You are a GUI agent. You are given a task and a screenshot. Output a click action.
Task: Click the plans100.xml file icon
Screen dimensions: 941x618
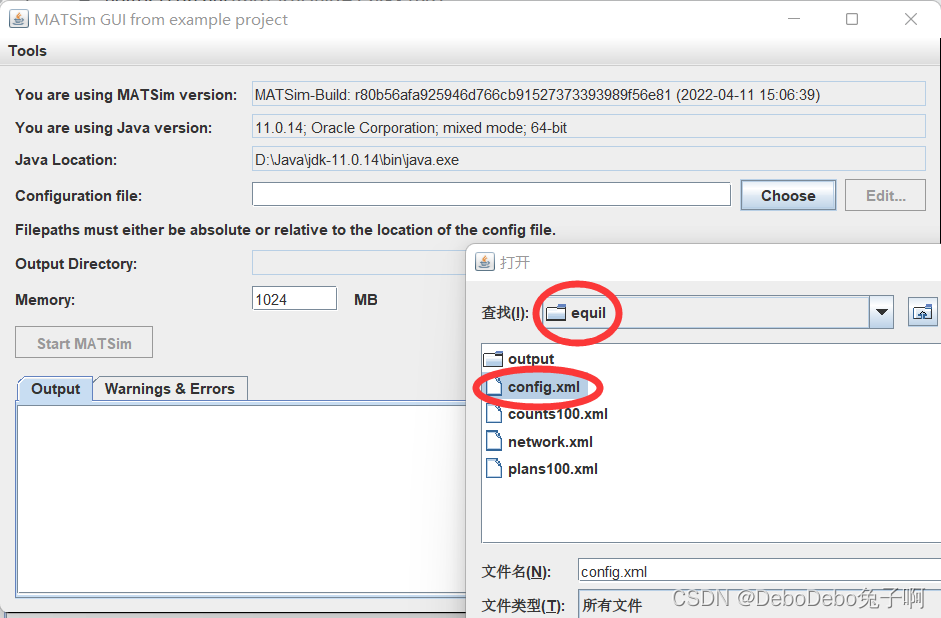494,468
